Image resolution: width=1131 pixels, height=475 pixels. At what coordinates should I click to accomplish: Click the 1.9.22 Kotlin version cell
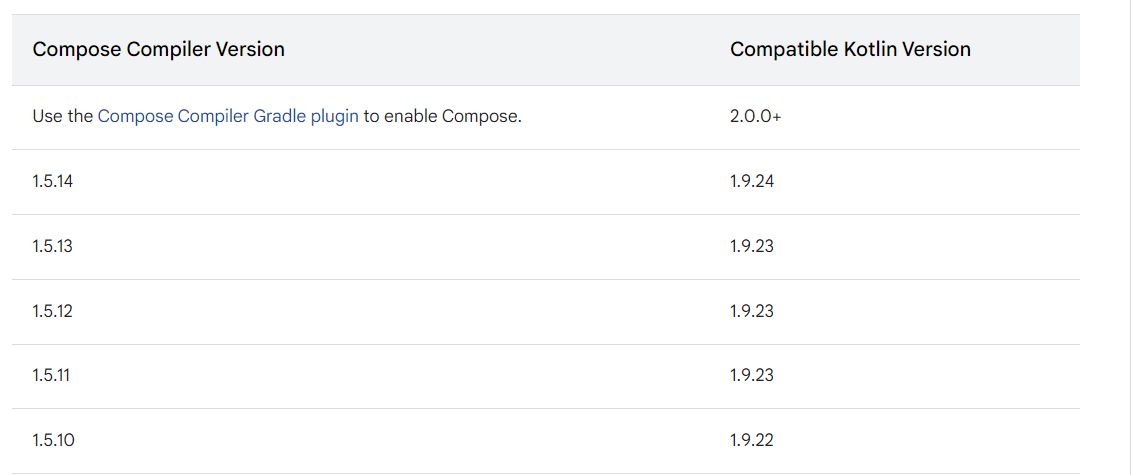[752, 440]
